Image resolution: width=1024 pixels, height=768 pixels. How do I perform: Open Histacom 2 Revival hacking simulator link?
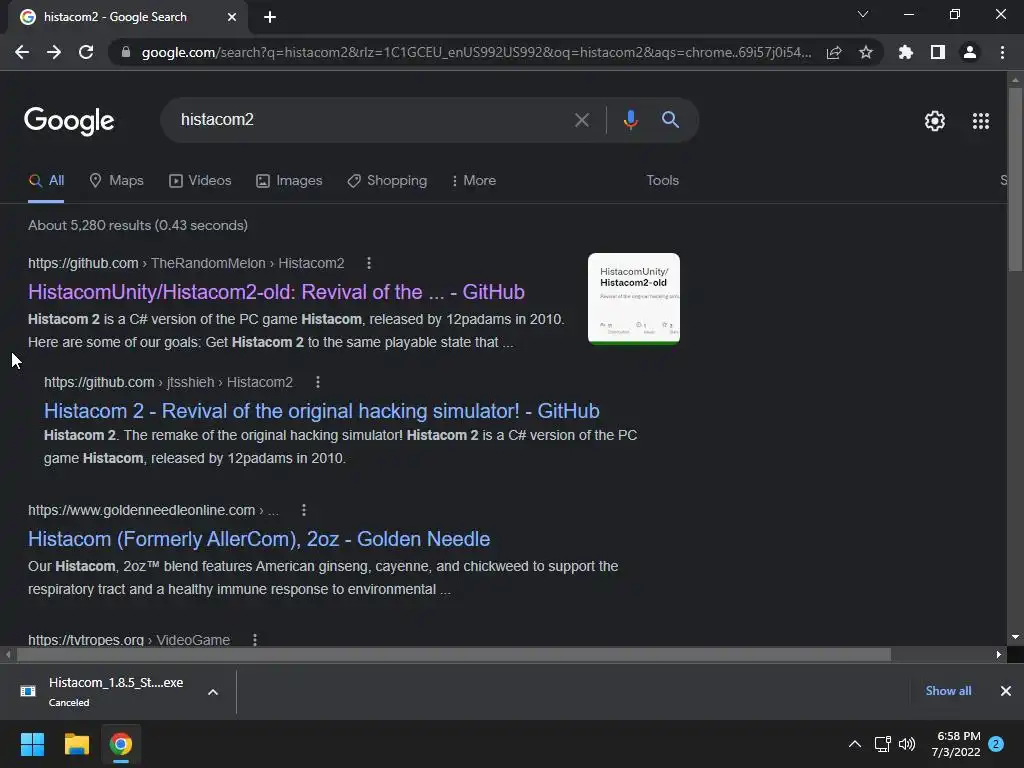[x=321, y=411]
